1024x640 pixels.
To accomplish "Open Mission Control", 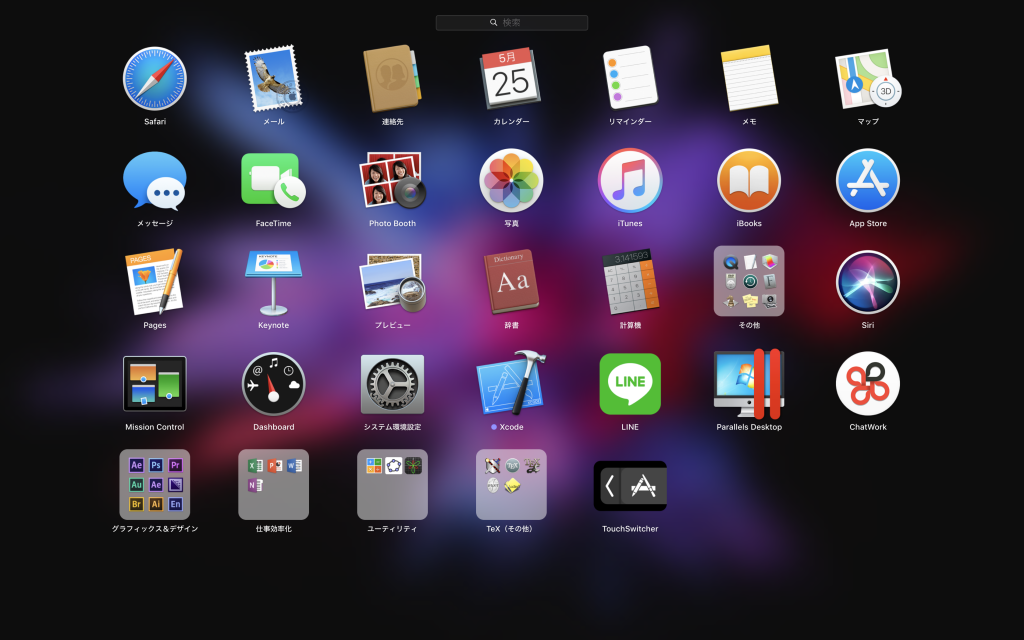I will (x=155, y=384).
